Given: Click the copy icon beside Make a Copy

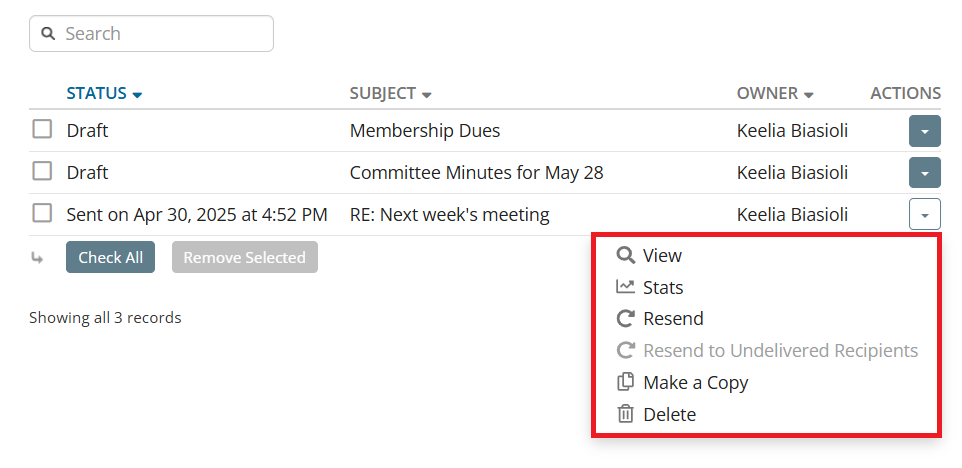Looking at the screenshot, I should click(626, 382).
